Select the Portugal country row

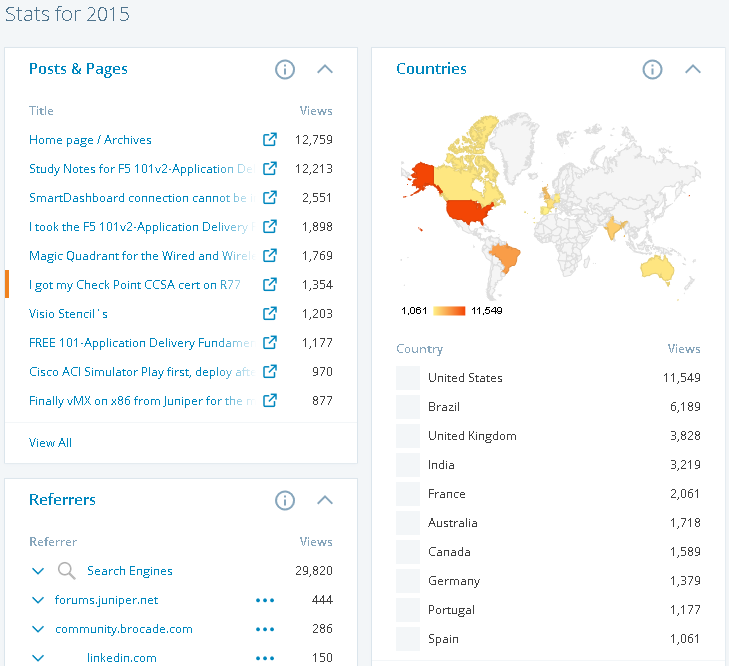548,610
